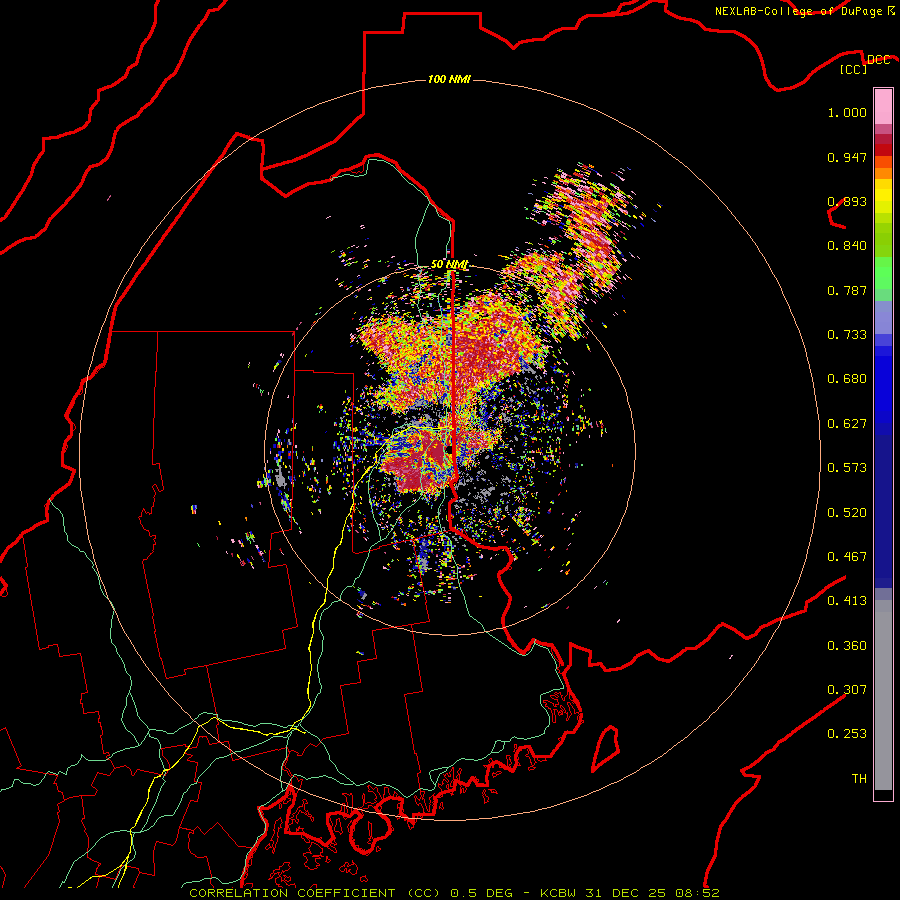This screenshot has width=900, height=900.
Task: Select the 0.413 scale value
Action: [847, 601]
